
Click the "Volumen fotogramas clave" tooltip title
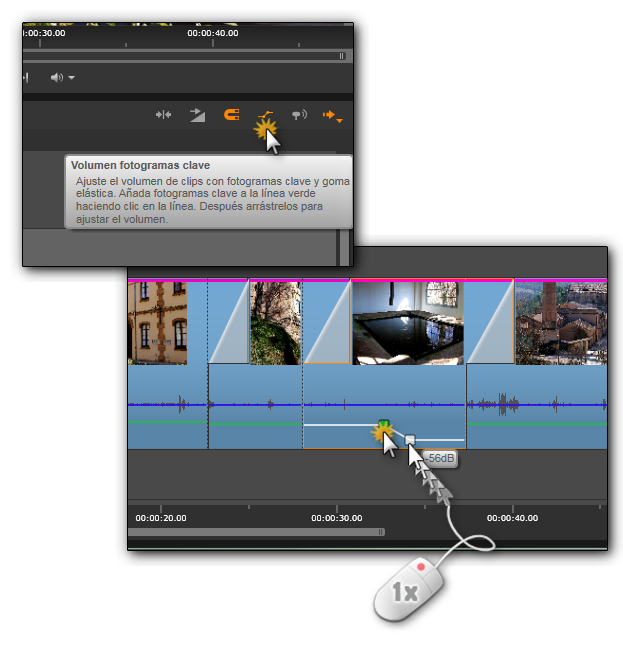click(x=140, y=165)
